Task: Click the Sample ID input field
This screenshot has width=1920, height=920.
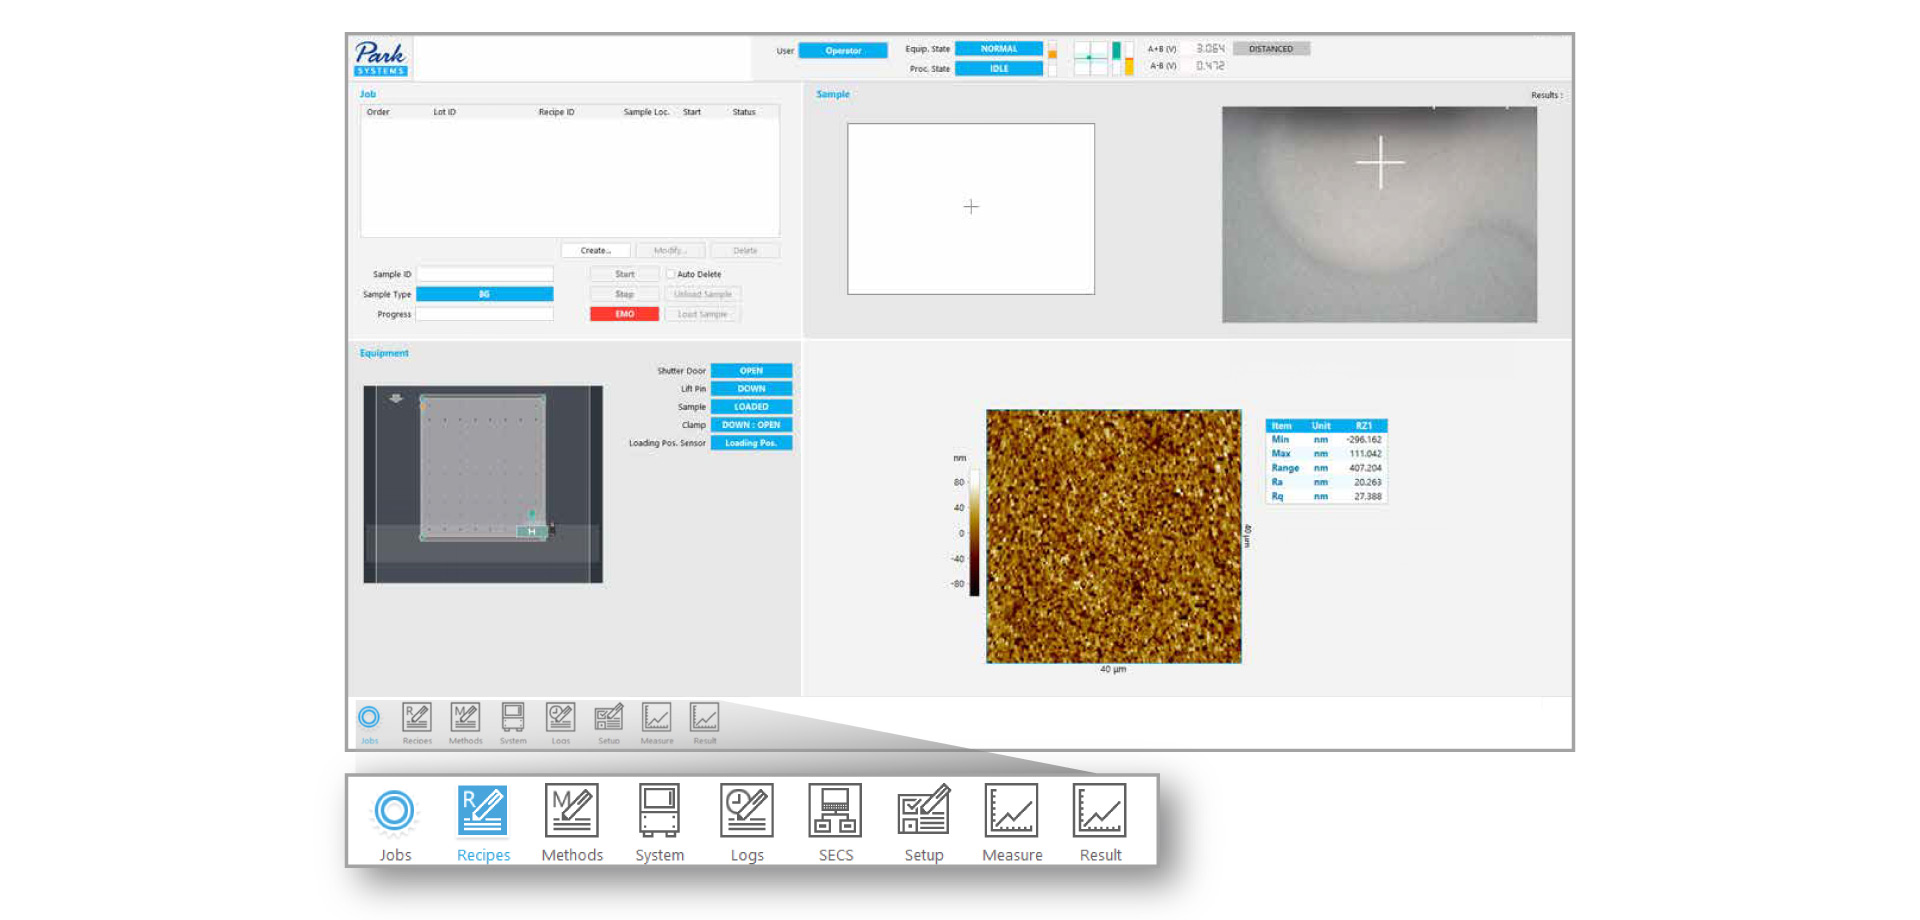Action: (x=485, y=274)
